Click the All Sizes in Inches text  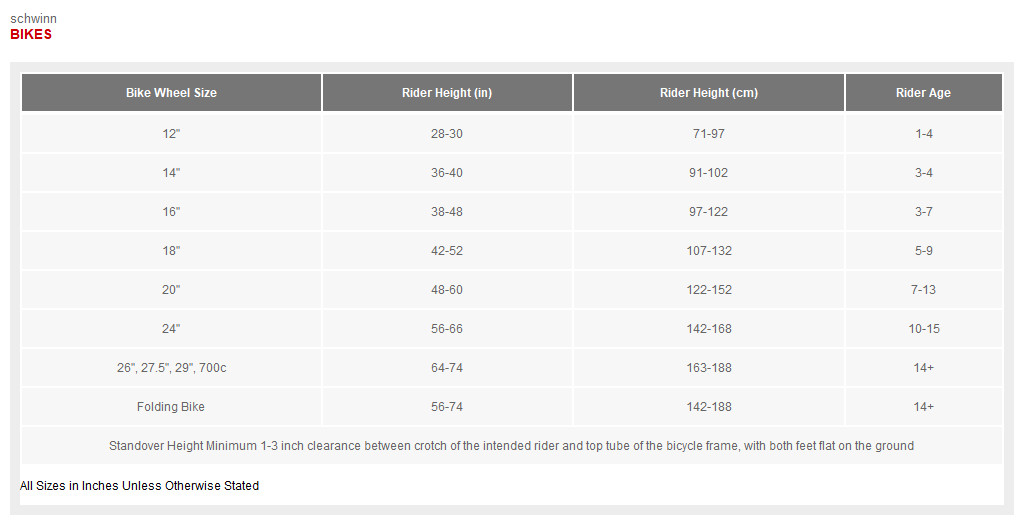pyautogui.click(x=139, y=486)
